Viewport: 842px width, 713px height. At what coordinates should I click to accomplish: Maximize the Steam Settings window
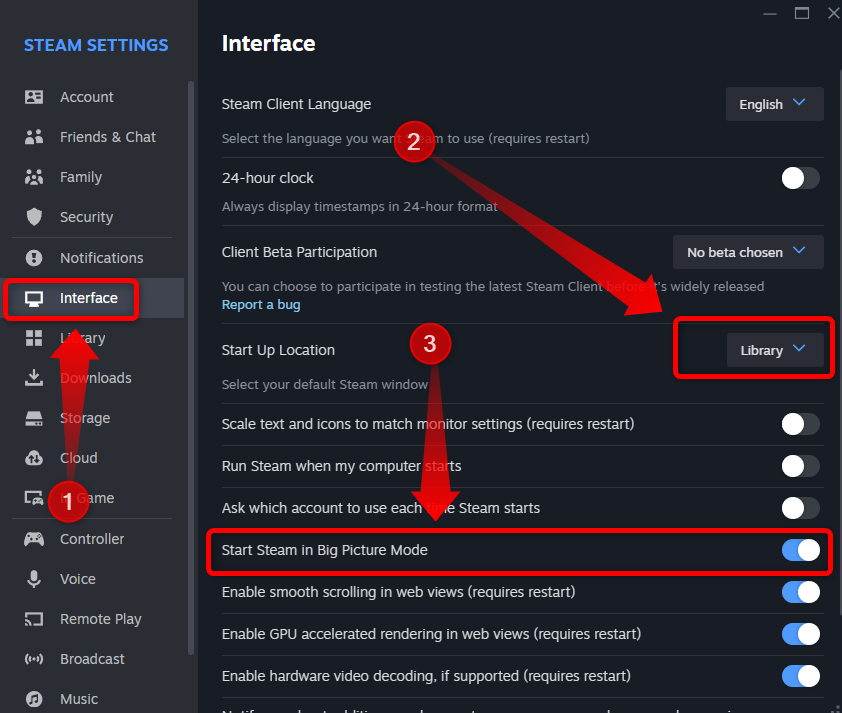pyautogui.click(x=802, y=13)
